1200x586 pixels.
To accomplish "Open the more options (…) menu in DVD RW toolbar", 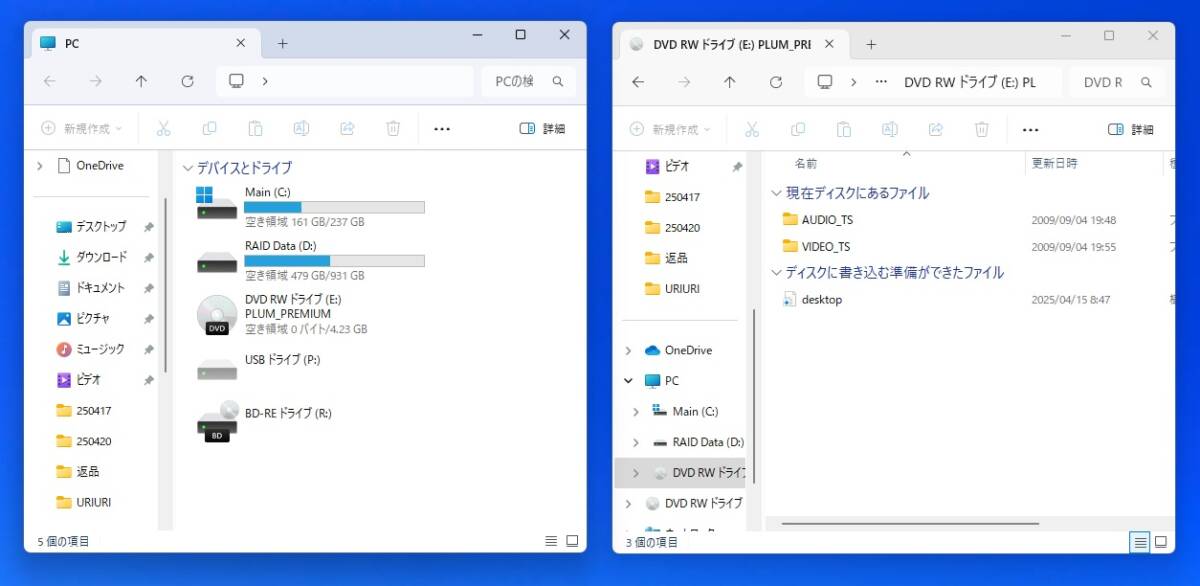I will (1030, 130).
